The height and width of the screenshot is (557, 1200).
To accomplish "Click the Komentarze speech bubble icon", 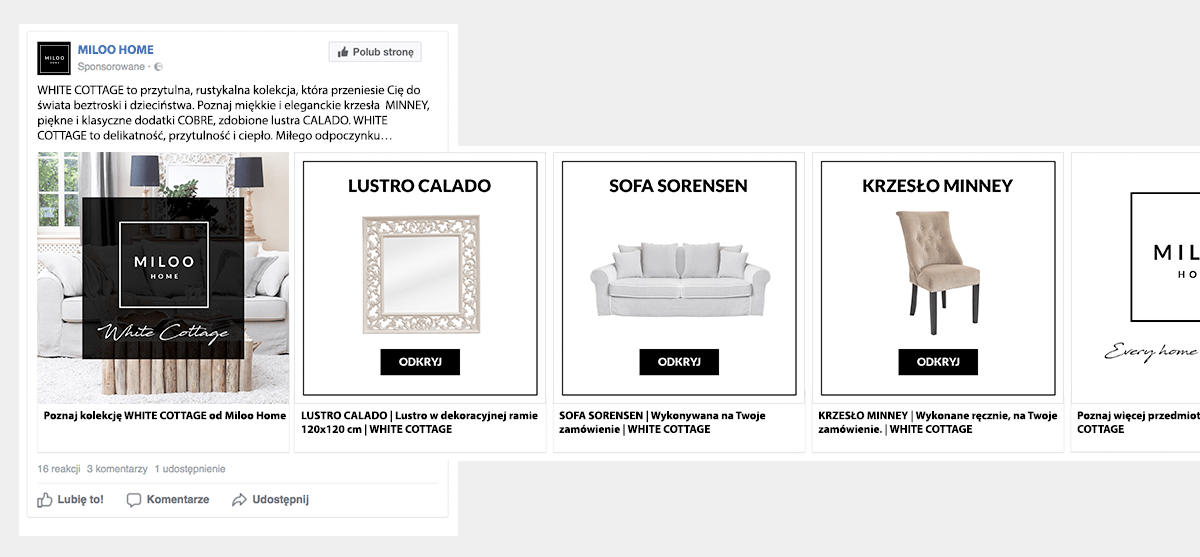I will point(134,500).
